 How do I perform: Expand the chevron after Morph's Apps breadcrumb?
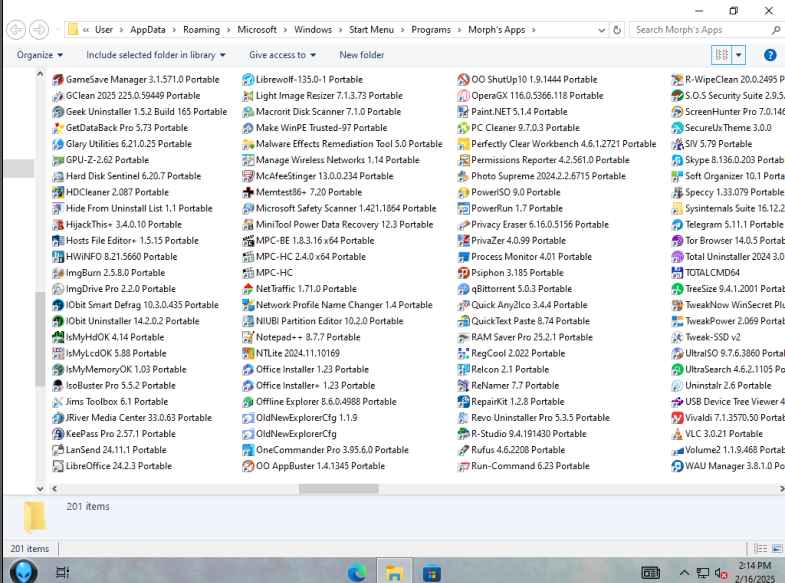click(534, 30)
